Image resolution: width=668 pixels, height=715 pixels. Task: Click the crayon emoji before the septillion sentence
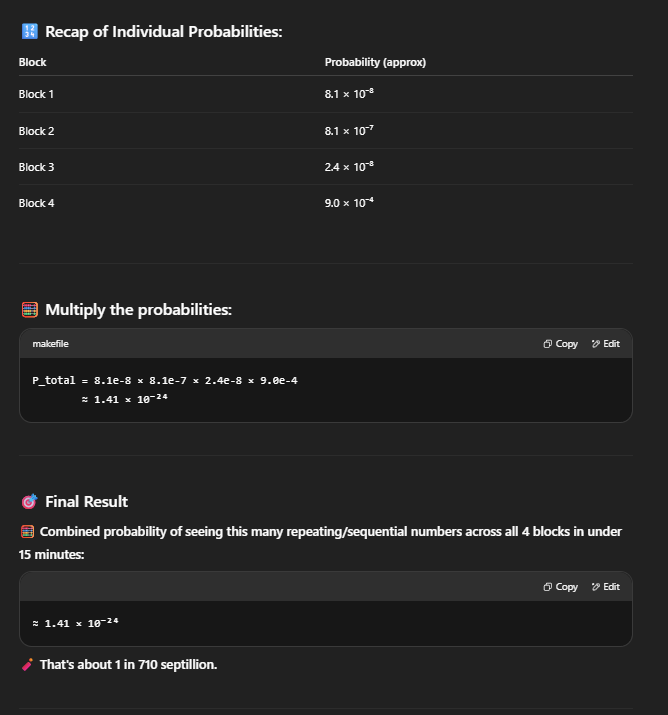coord(27,664)
